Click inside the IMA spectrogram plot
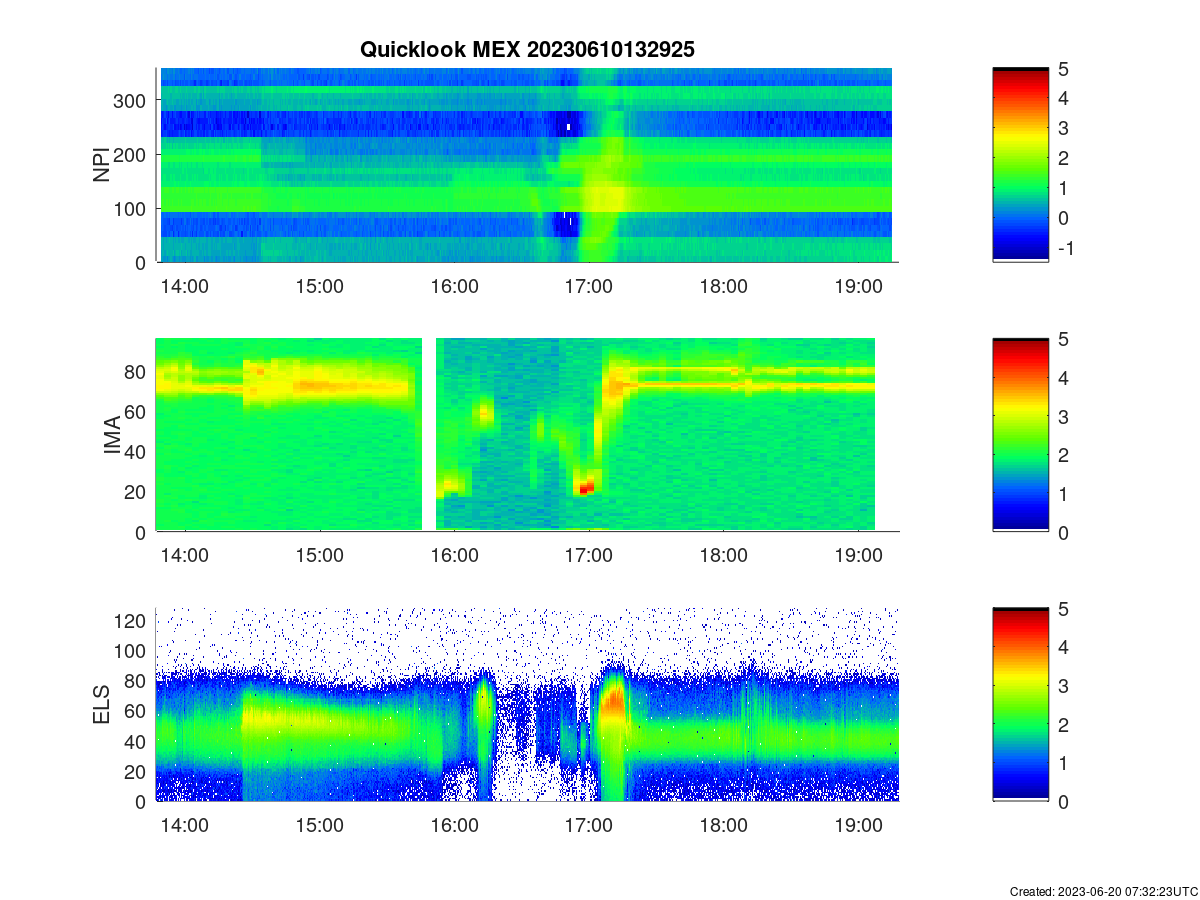This screenshot has width=1200, height=900. [x=527, y=435]
